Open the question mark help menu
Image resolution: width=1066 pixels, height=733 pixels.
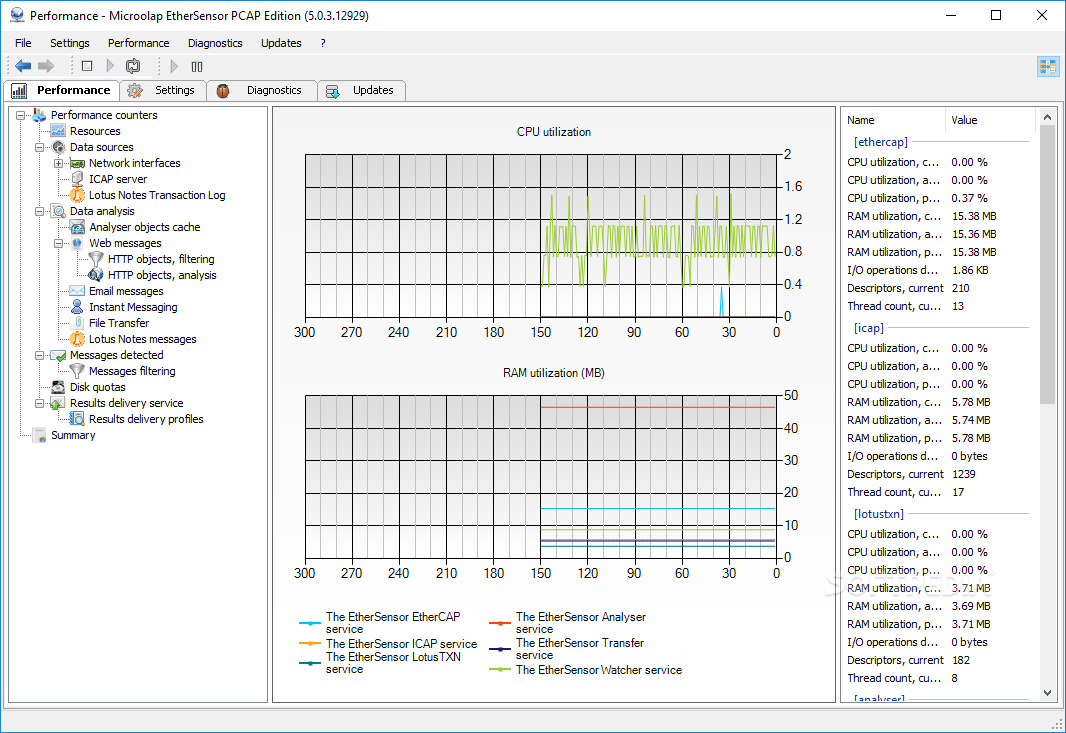[323, 43]
